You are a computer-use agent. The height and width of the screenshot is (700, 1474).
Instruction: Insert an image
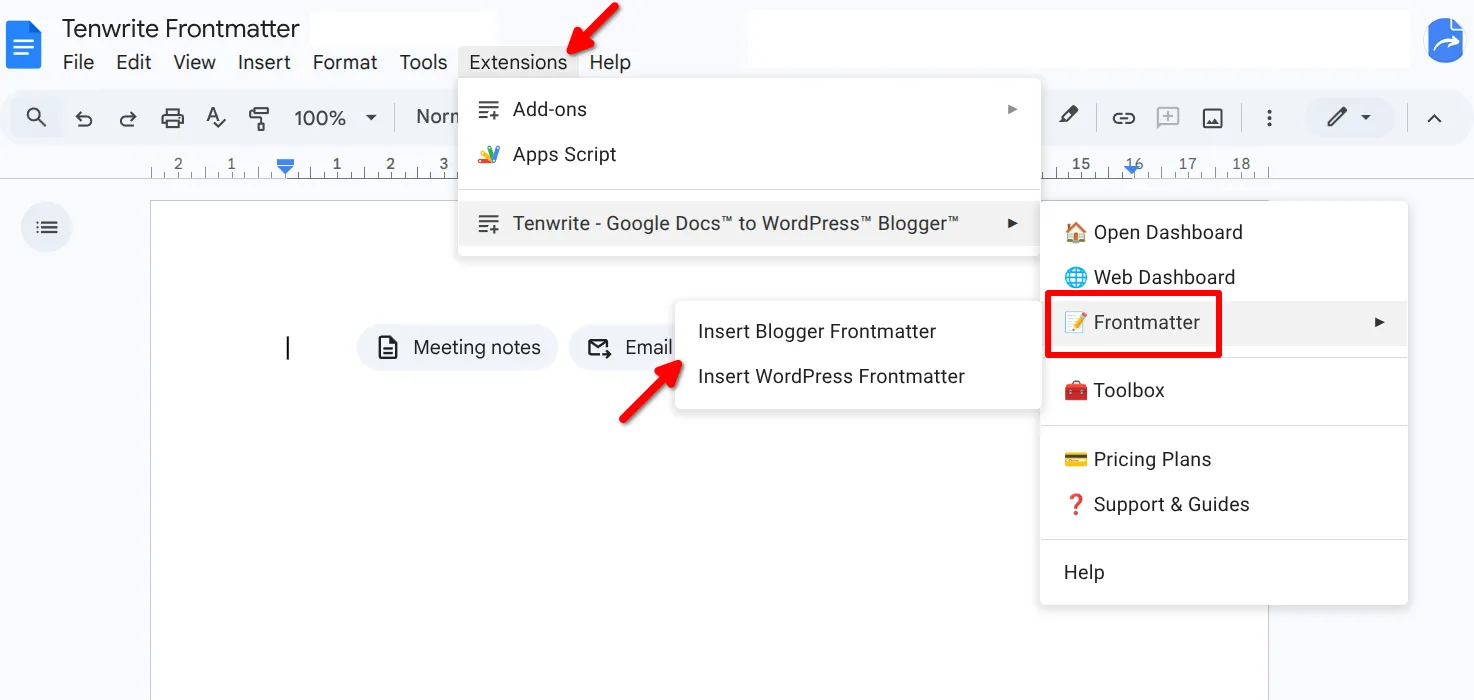pyautogui.click(x=1212, y=117)
